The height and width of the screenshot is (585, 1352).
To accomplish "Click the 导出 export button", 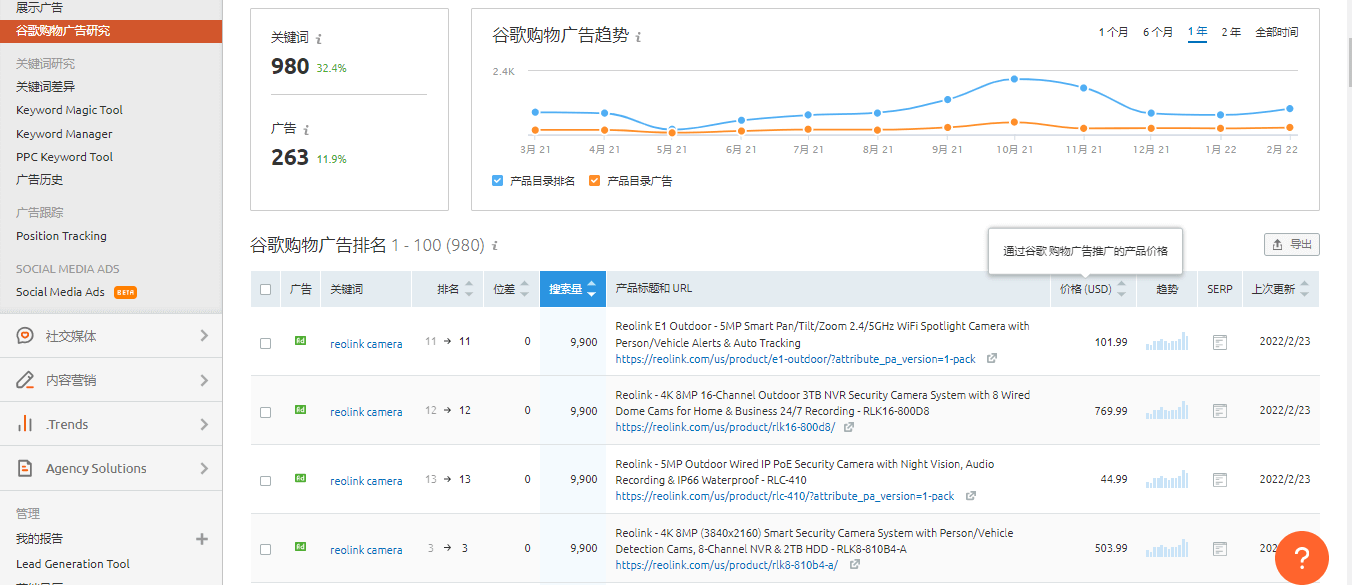I will pyautogui.click(x=1292, y=244).
